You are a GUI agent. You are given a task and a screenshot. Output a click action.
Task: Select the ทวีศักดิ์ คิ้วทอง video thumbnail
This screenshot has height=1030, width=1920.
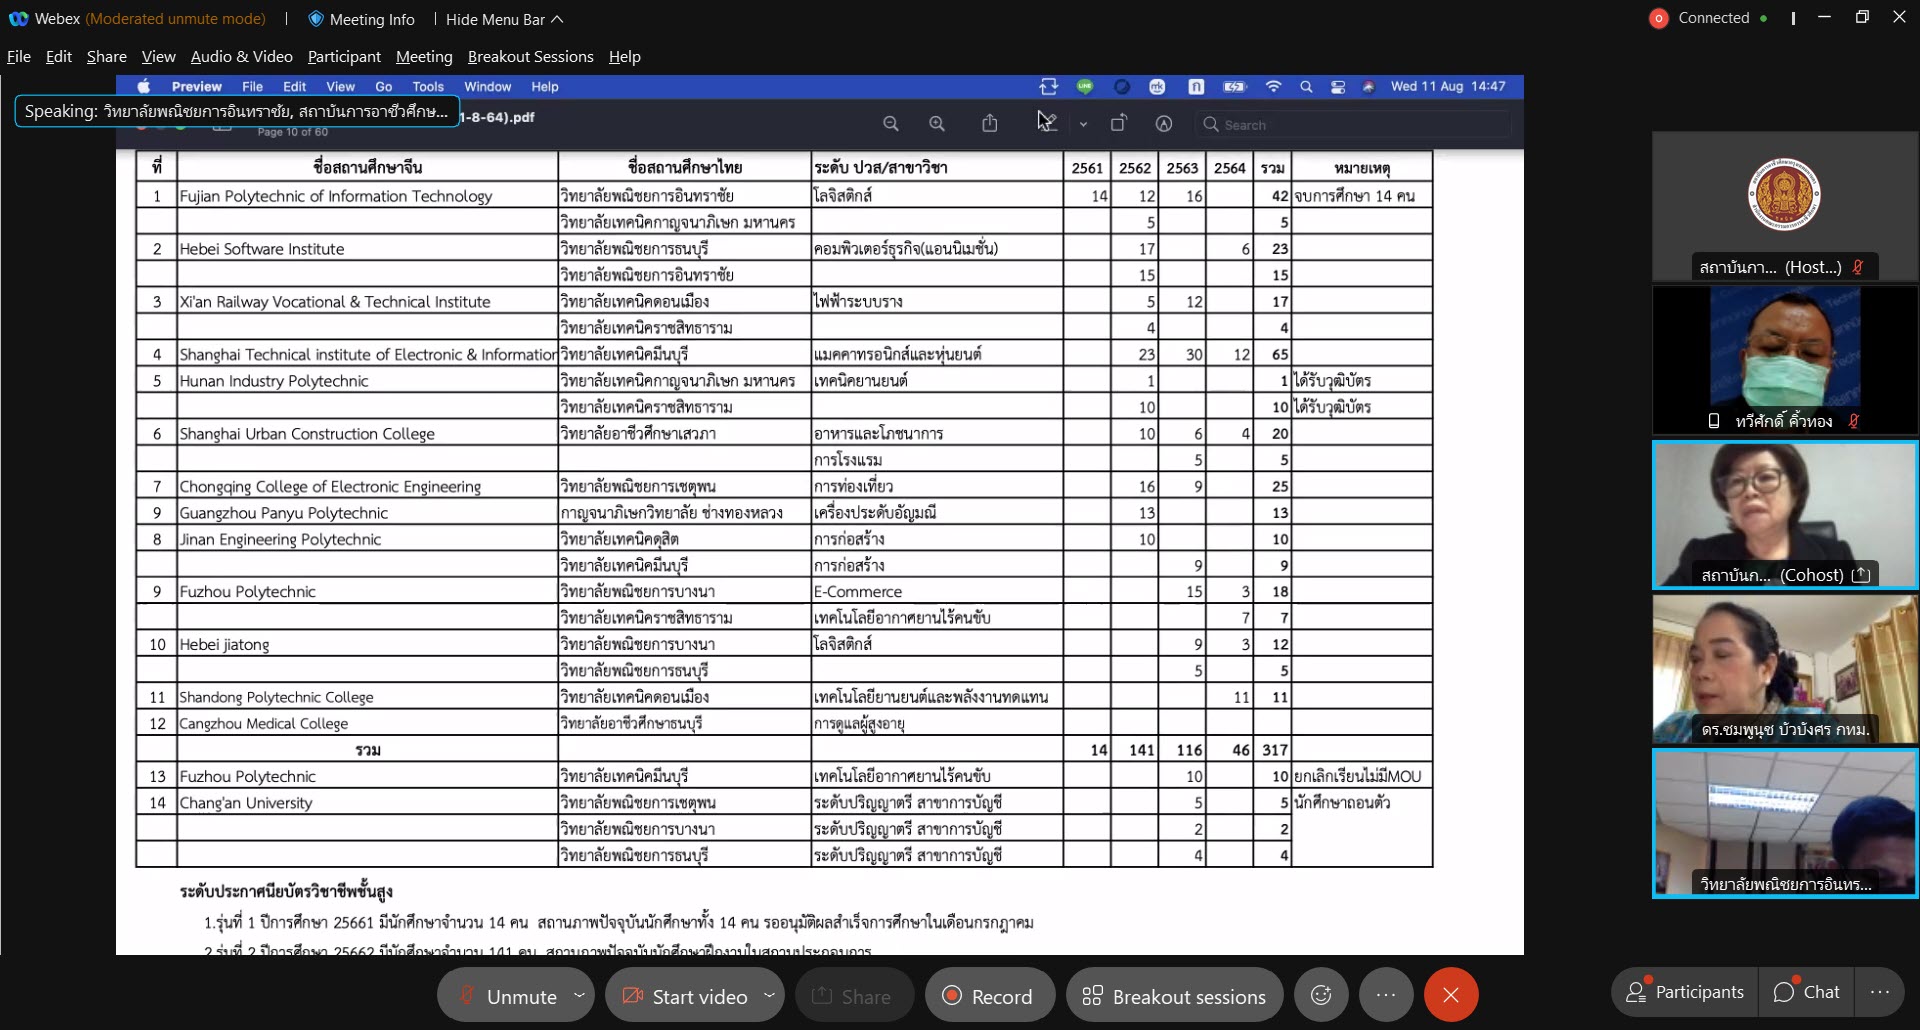(x=1785, y=360)
